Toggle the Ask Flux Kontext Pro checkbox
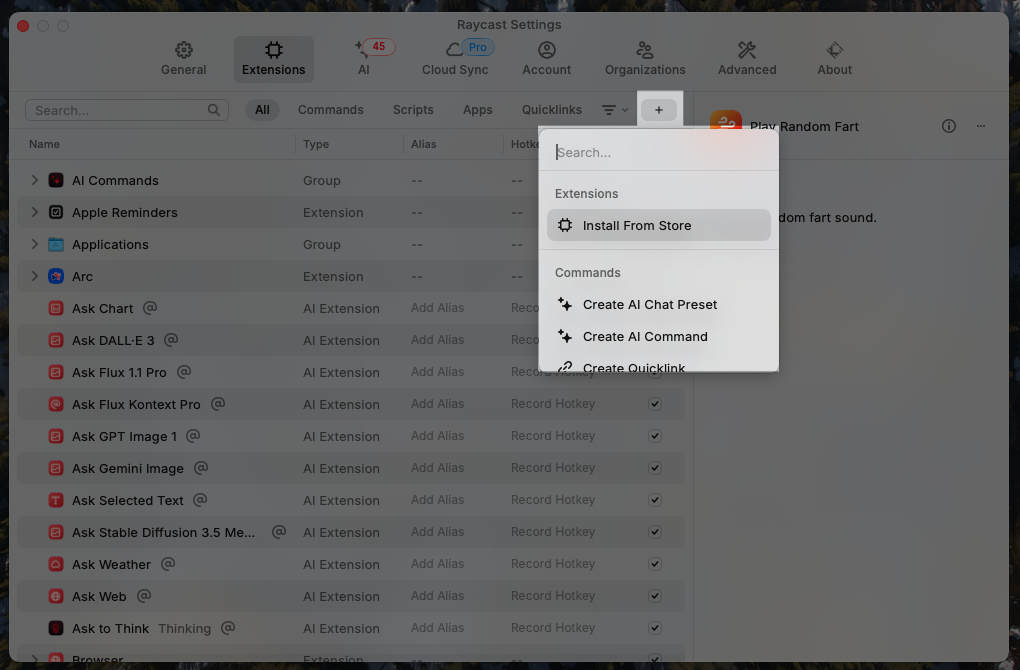The width and height of the screenshot is (1020, 670). [x=655, y=404]
